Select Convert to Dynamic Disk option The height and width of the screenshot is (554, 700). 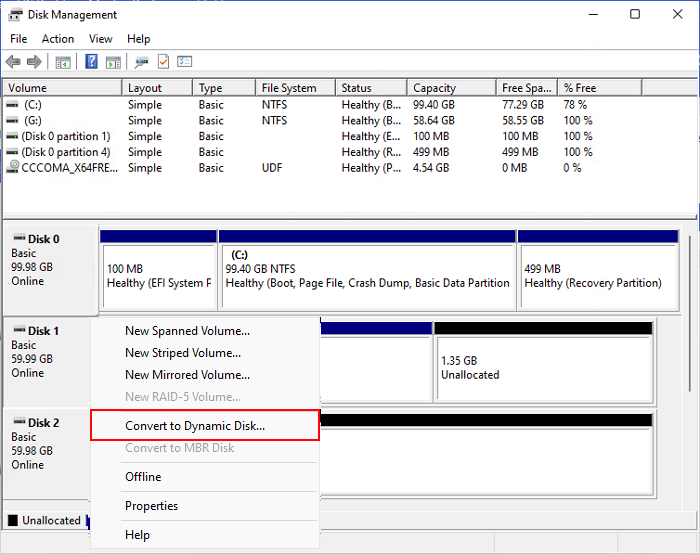(x=195, y=426)
